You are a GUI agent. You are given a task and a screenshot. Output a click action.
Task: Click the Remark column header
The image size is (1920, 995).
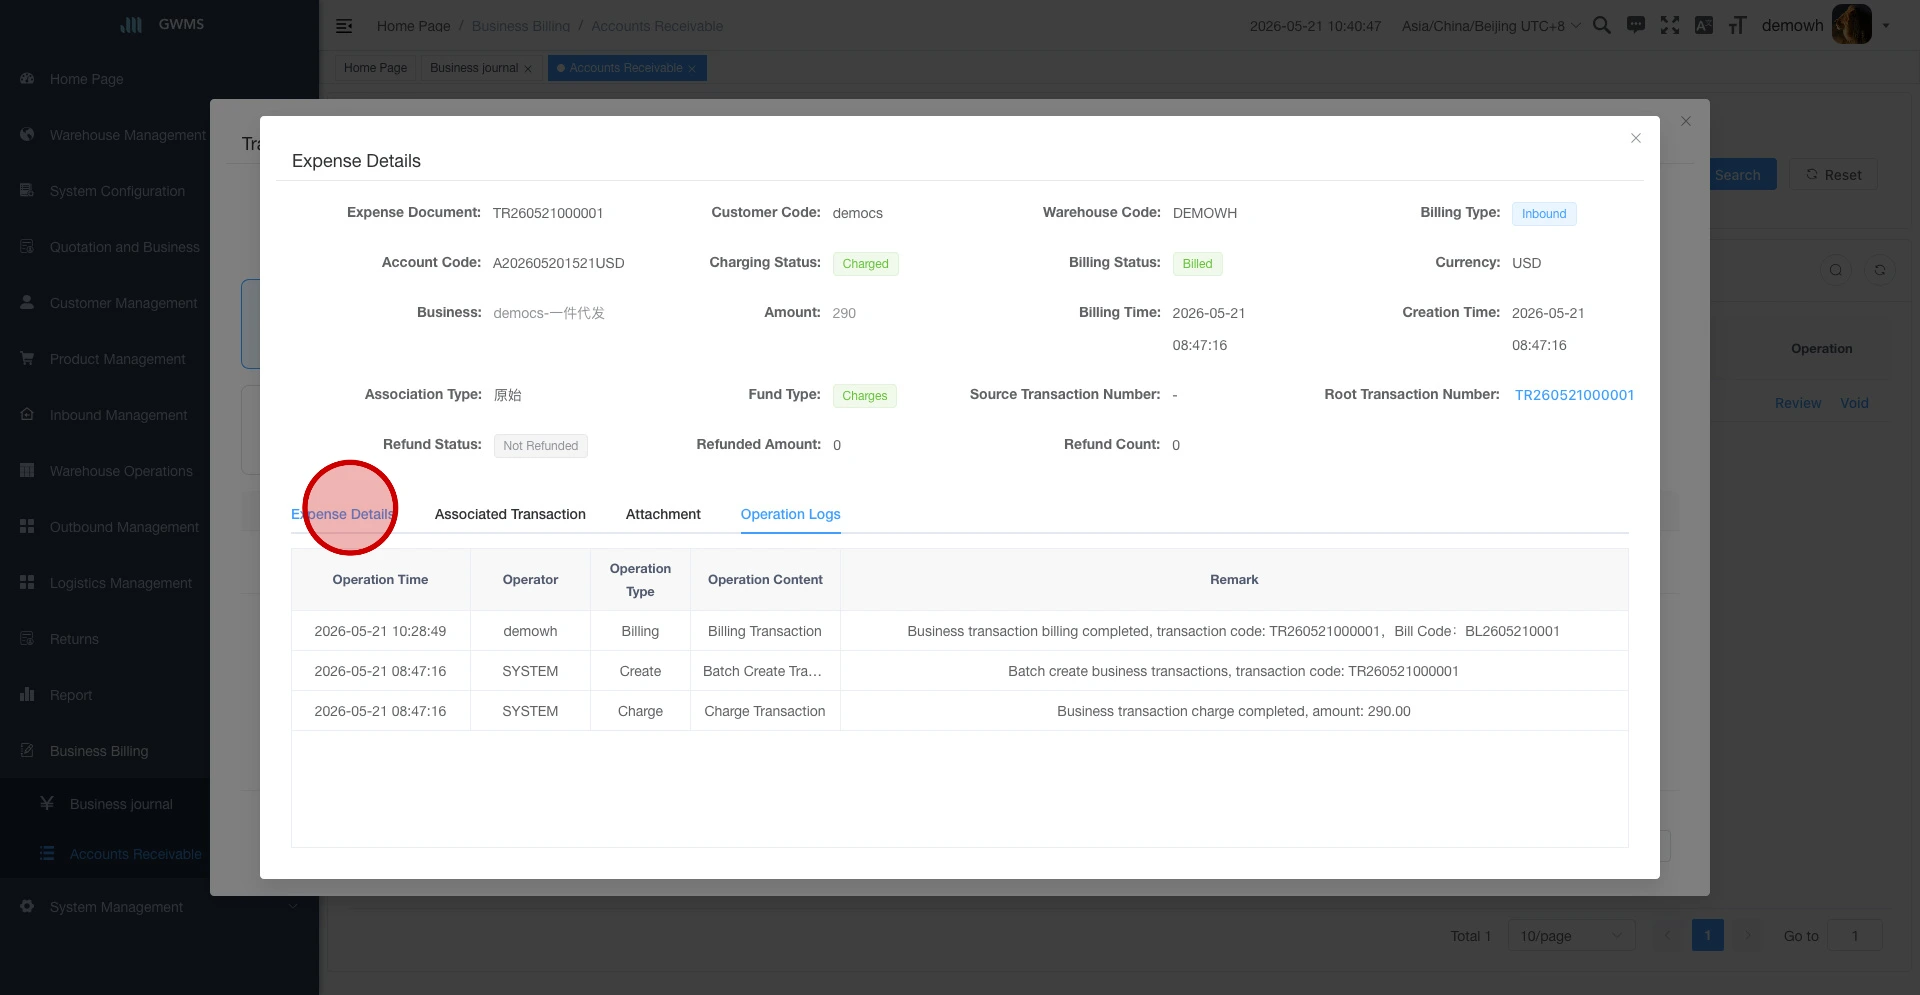[x=1234, y=580]
